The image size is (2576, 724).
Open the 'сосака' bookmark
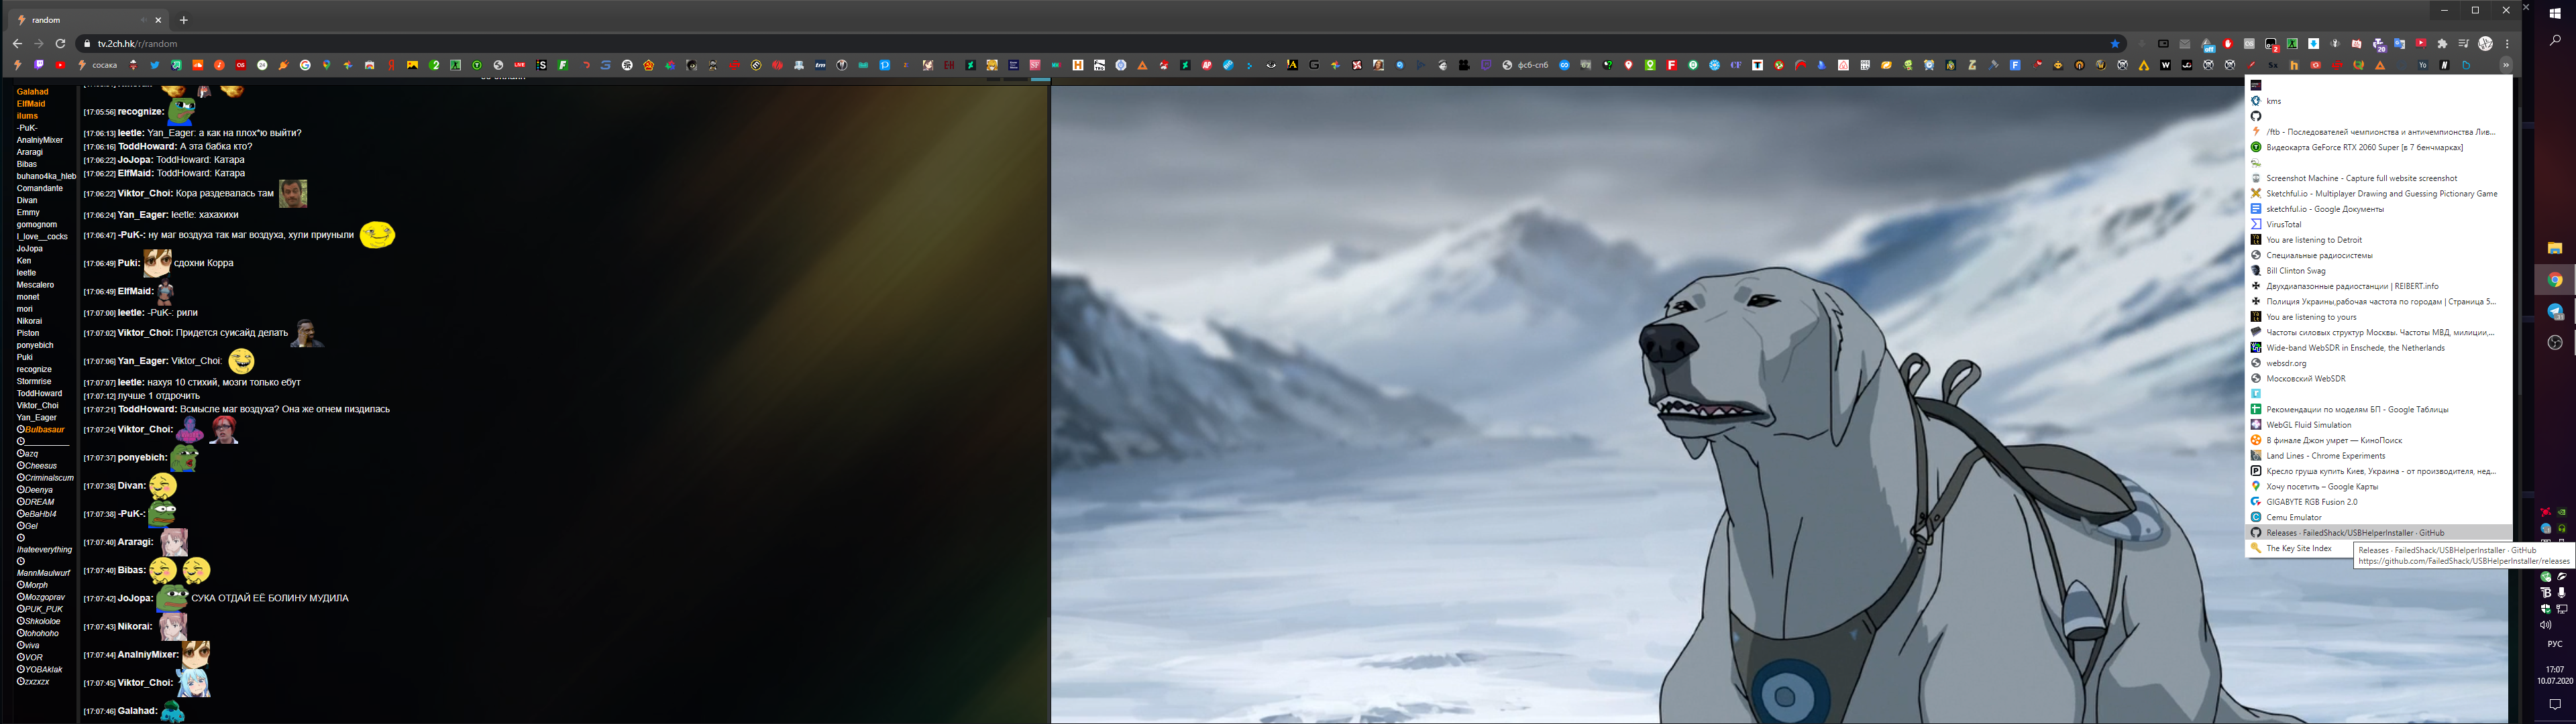tap(98, 65)
